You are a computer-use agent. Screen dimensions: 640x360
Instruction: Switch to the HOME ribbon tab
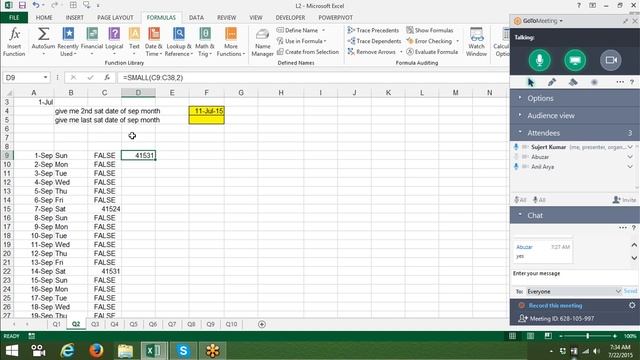tap(44, 18)
